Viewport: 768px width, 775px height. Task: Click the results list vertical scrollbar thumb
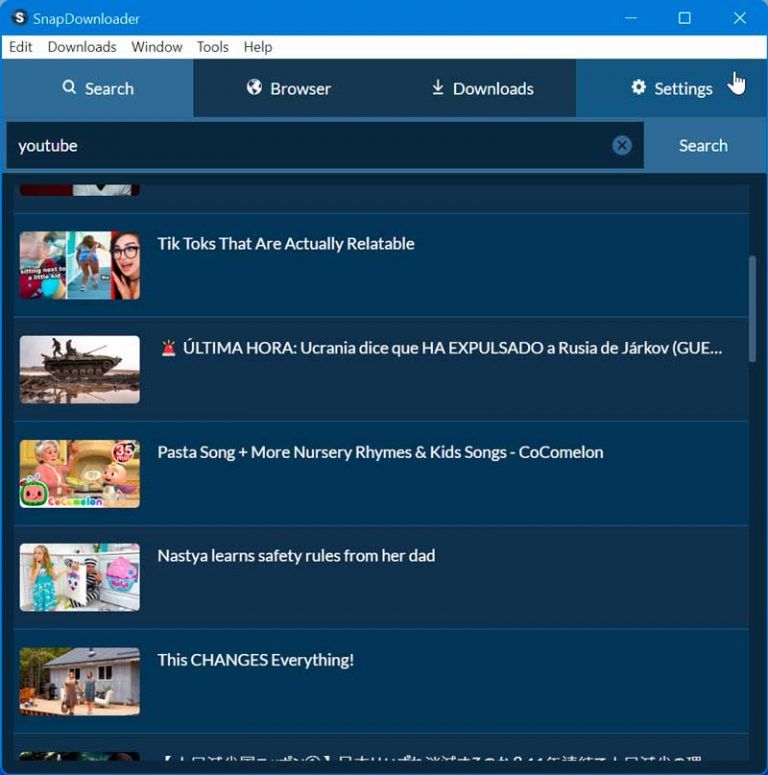[752, 309]
